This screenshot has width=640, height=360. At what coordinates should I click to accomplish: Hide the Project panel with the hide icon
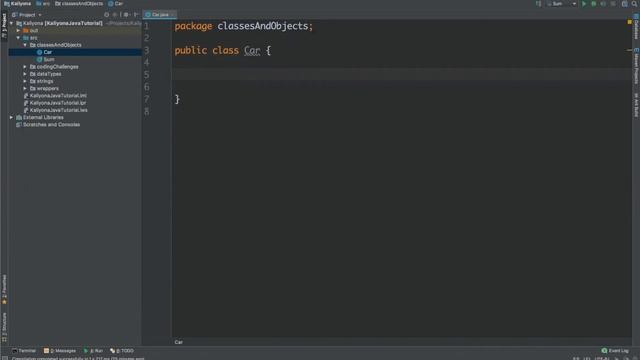tap(136, 15)
